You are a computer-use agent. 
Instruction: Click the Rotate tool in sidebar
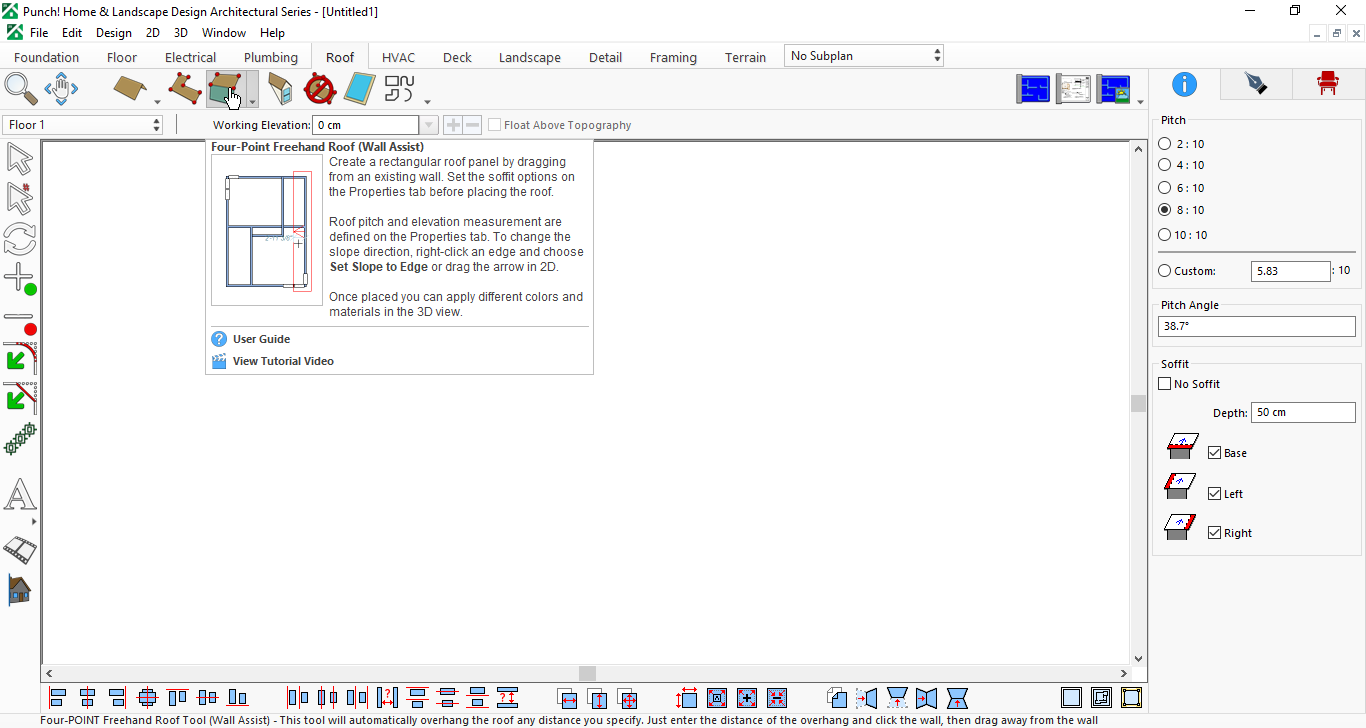(x=20, y=239)
